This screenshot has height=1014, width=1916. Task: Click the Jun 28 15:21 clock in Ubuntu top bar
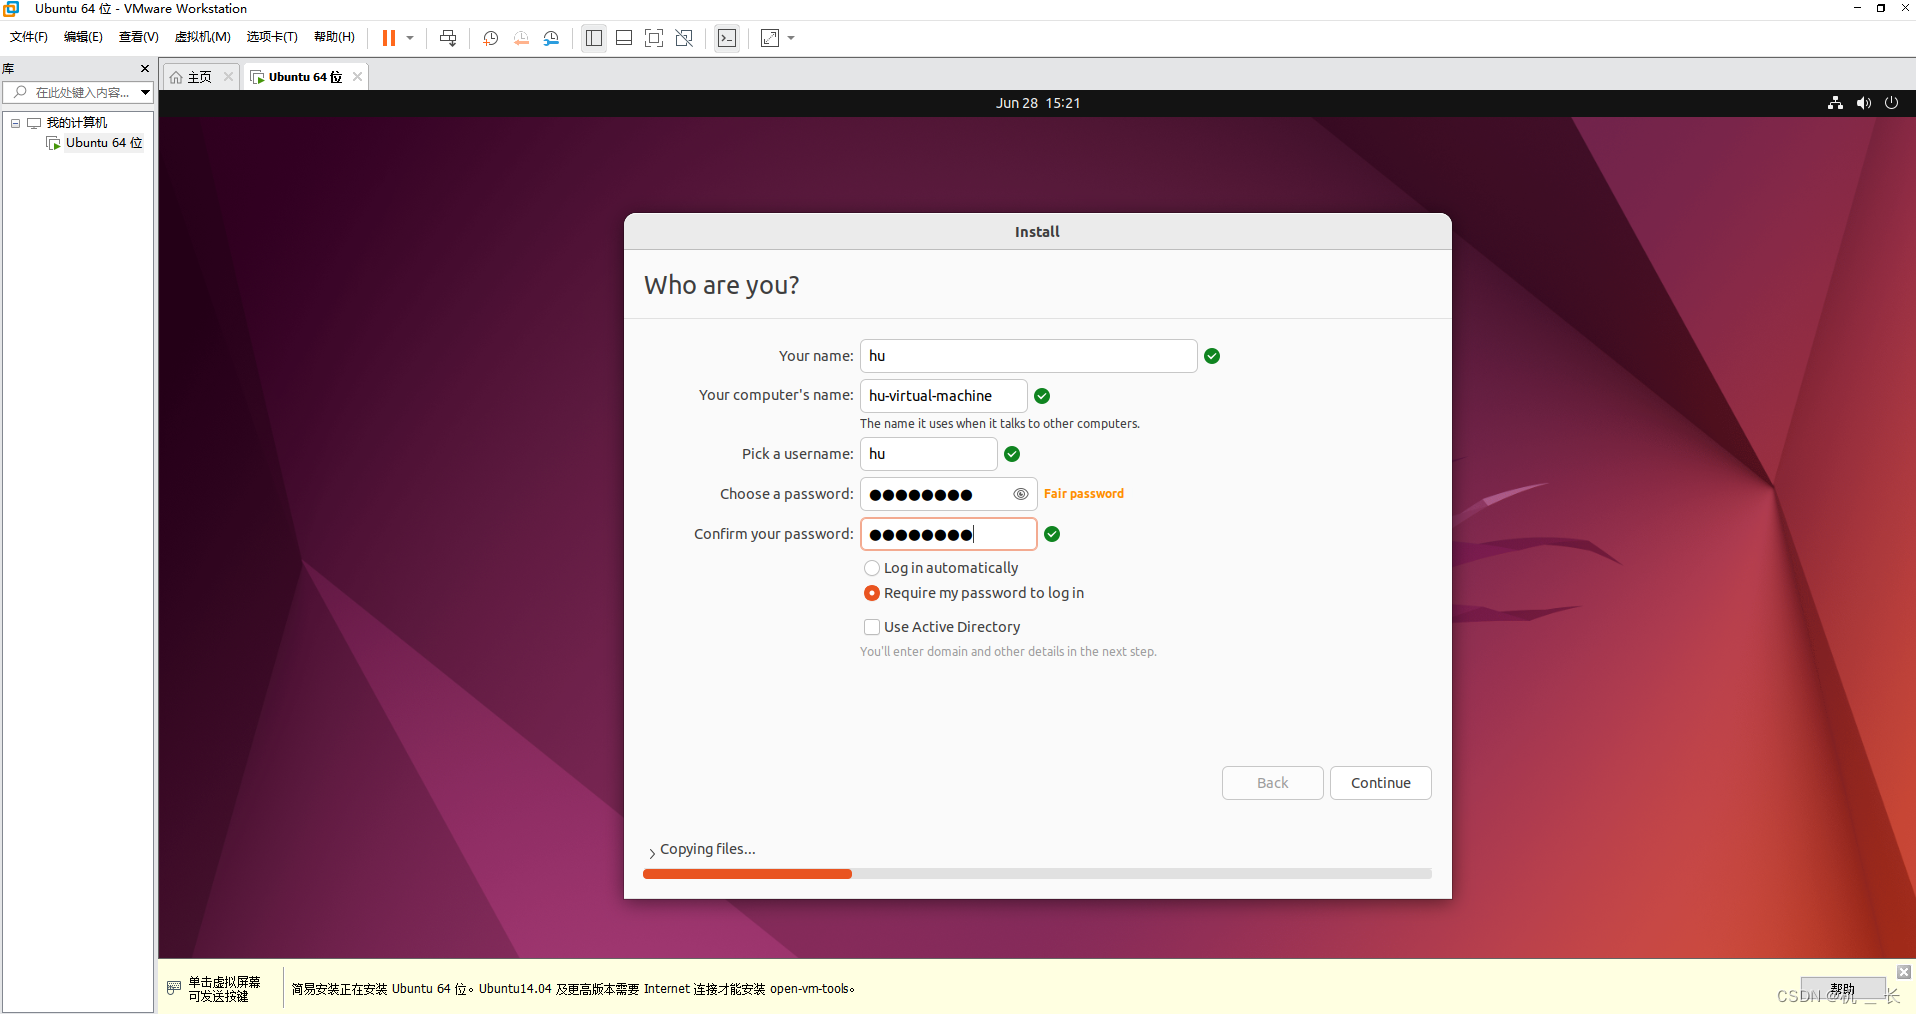[x=1038, y=103]
